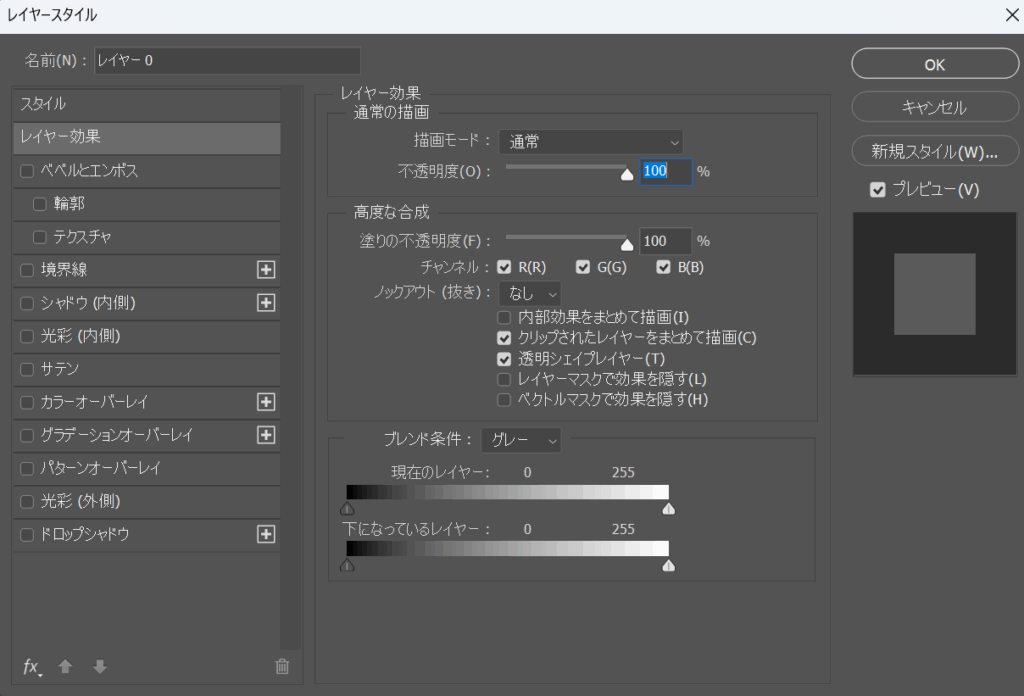Add another カラーオーバーレイ with plus icon
This screenshot has width=1024, height=696.
click(266, 402)
